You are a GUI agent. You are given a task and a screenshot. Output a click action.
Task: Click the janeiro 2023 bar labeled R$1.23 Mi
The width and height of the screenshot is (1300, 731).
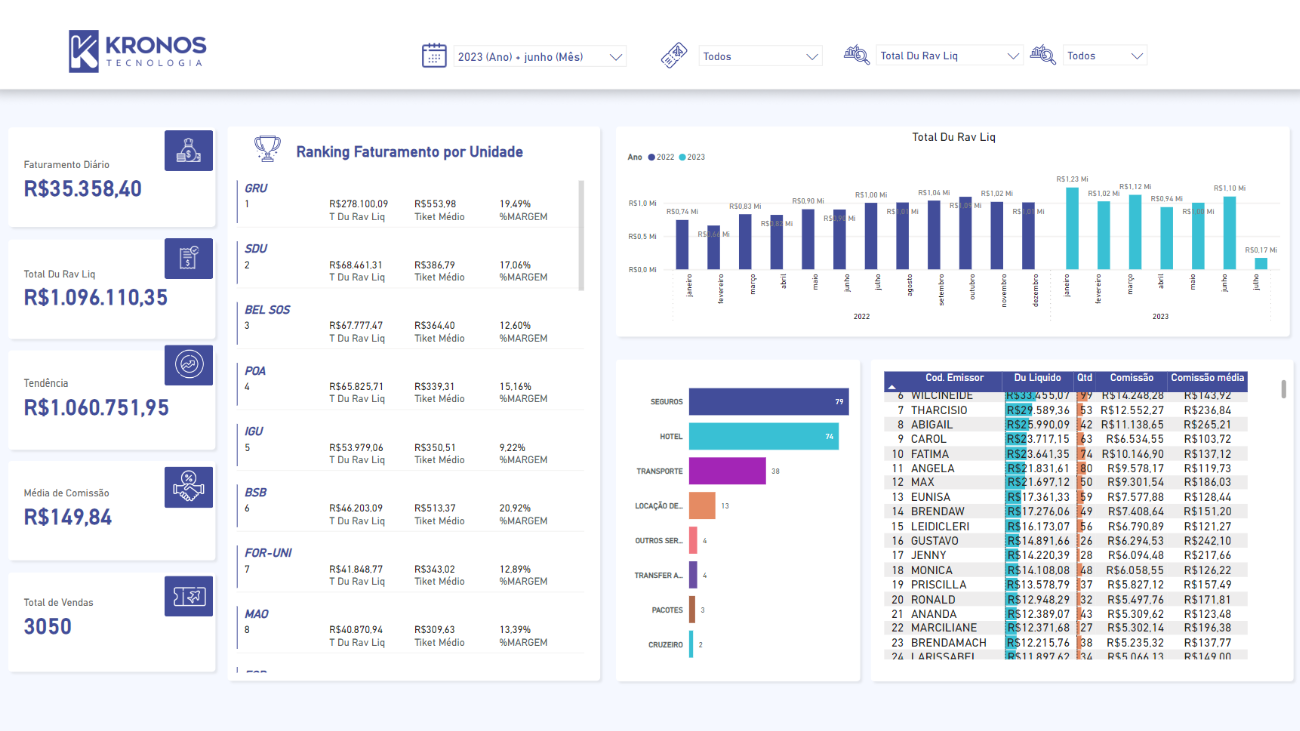[x=1072, y=228]
